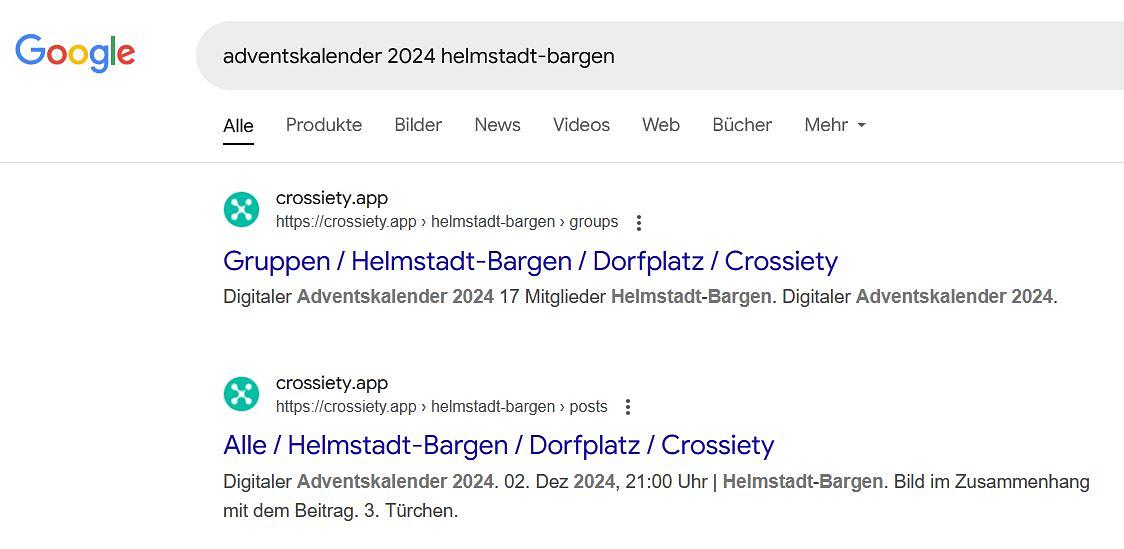
Task: Open the 'Gruppen / Helmstadt-Bargen' result link
Action: pos(530,261)
